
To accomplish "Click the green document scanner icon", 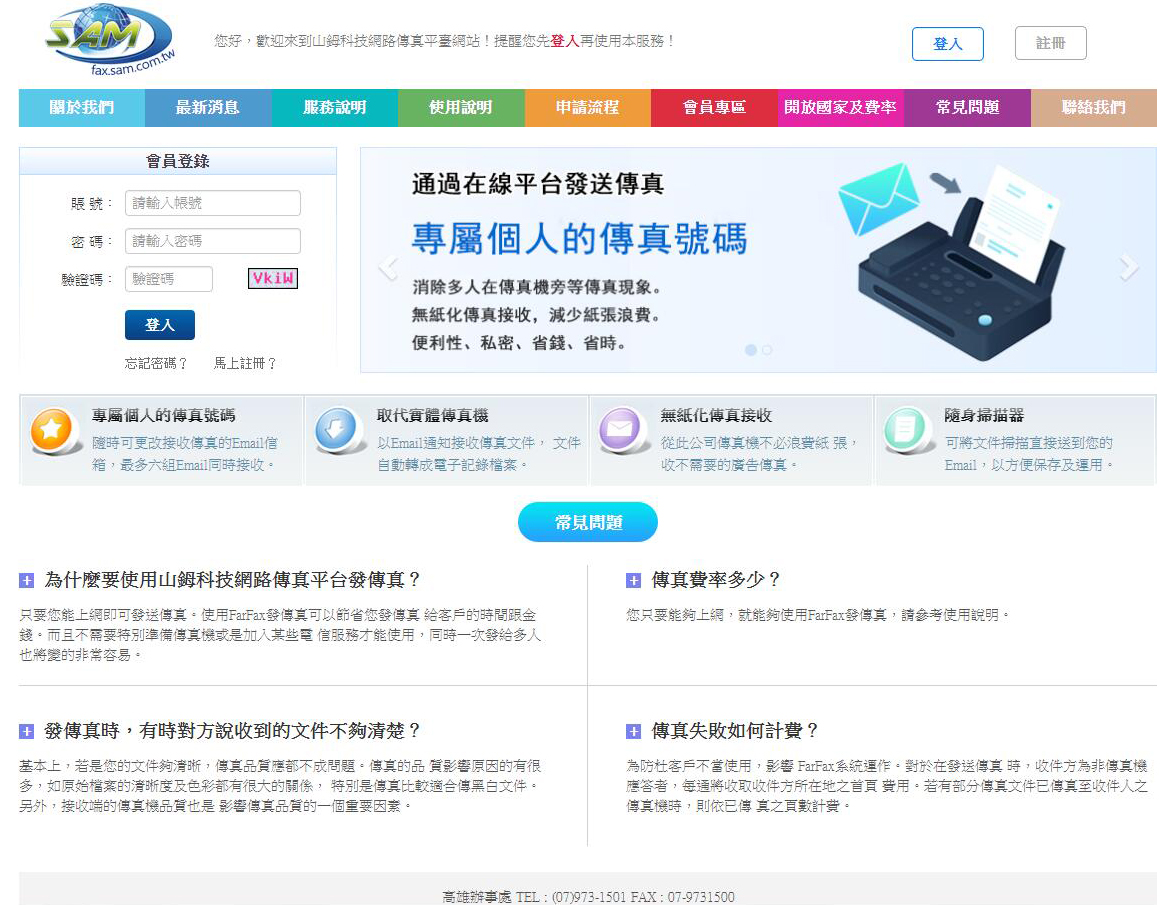I will [905, 430].
